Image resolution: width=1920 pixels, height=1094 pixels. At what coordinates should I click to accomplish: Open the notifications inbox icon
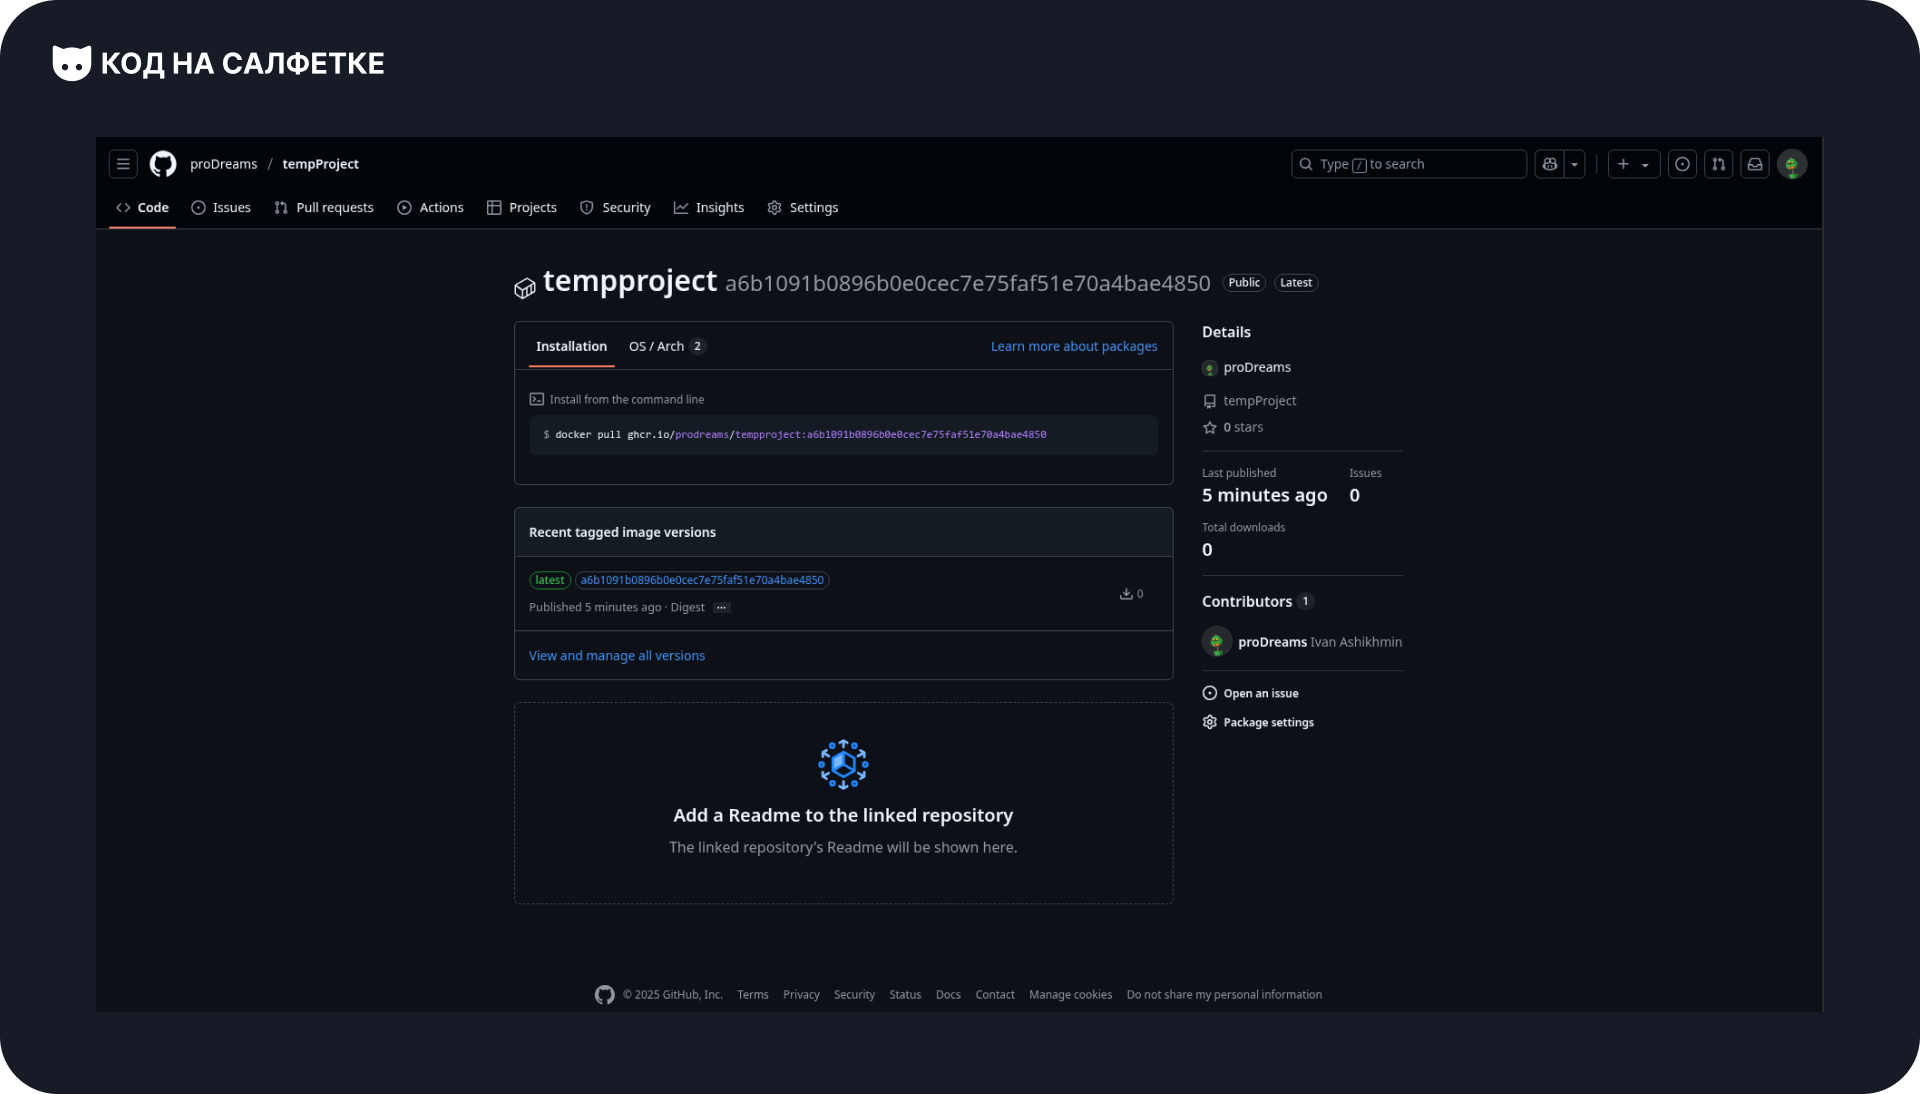(x=1755, y=164)
